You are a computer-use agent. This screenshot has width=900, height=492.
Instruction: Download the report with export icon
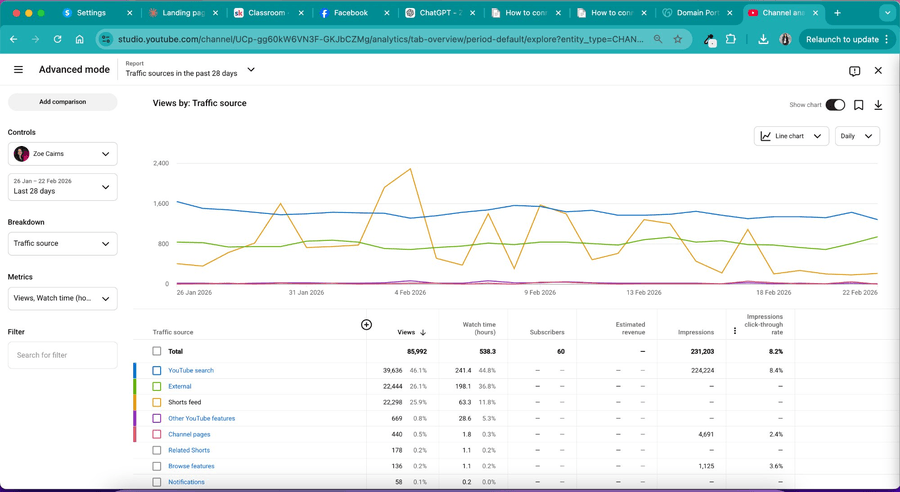tap(878, 105)
